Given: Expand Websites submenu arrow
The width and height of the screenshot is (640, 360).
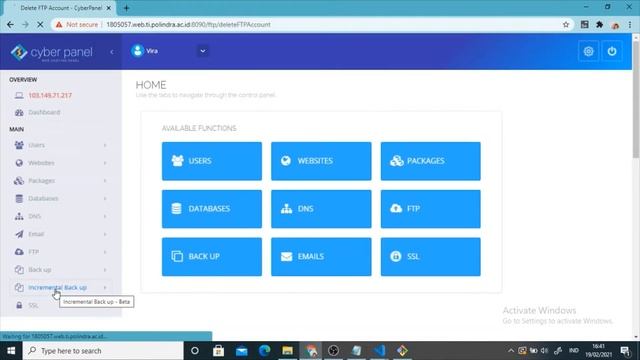Looking at the screenshot, I should (105, 163).
